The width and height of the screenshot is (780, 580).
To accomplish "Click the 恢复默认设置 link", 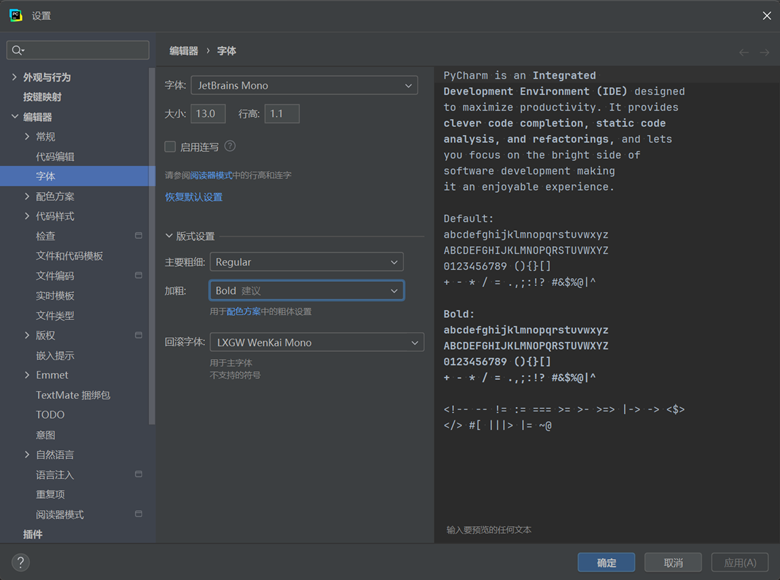I will 194,197.
